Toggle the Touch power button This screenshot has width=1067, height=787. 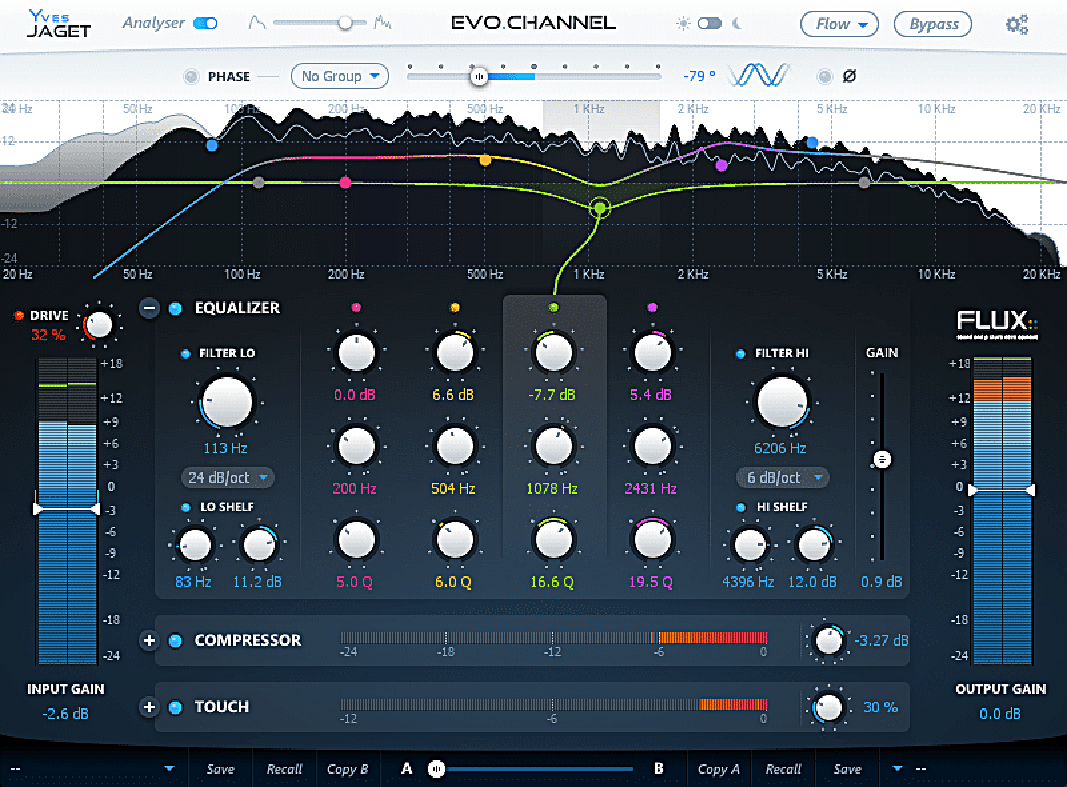tap(176, 707)
